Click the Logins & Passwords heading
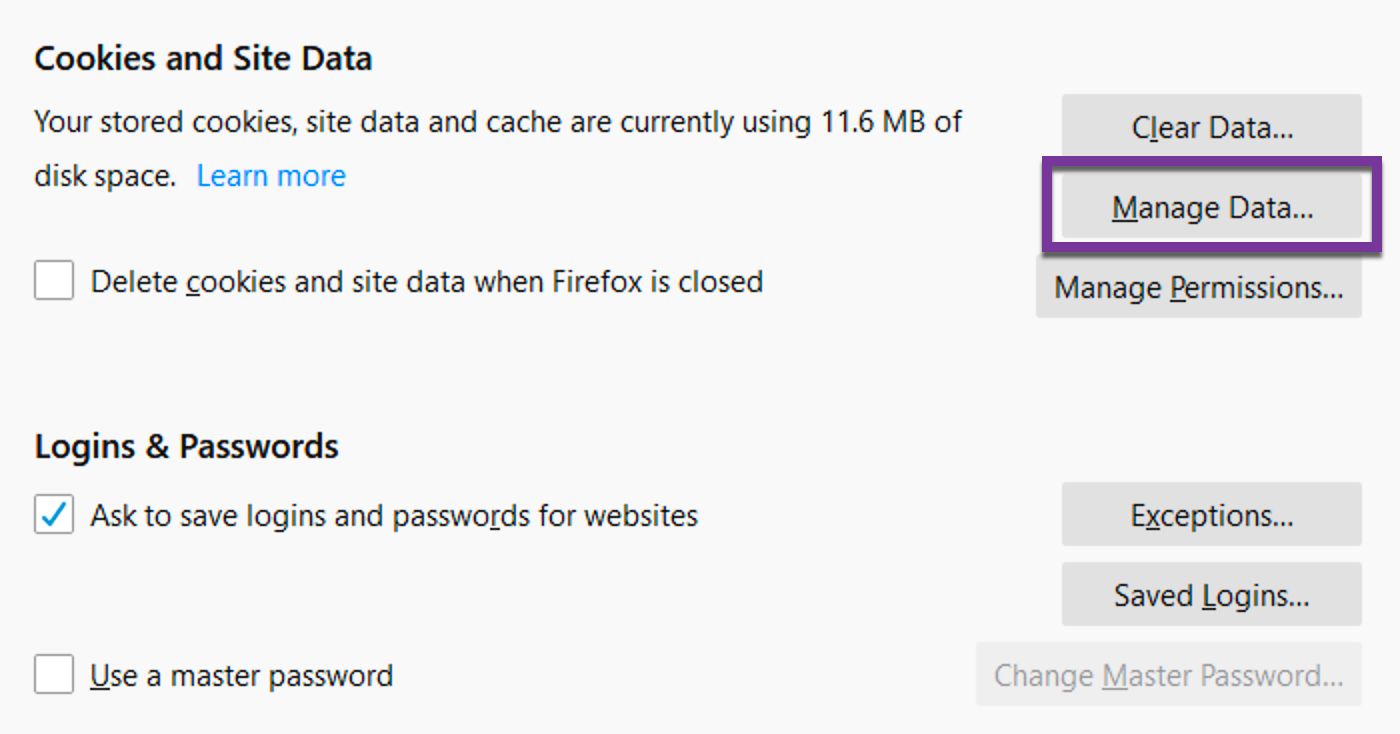Viewport: 1400px width, 734px height. pyautogui.click(x=186, y=446)
